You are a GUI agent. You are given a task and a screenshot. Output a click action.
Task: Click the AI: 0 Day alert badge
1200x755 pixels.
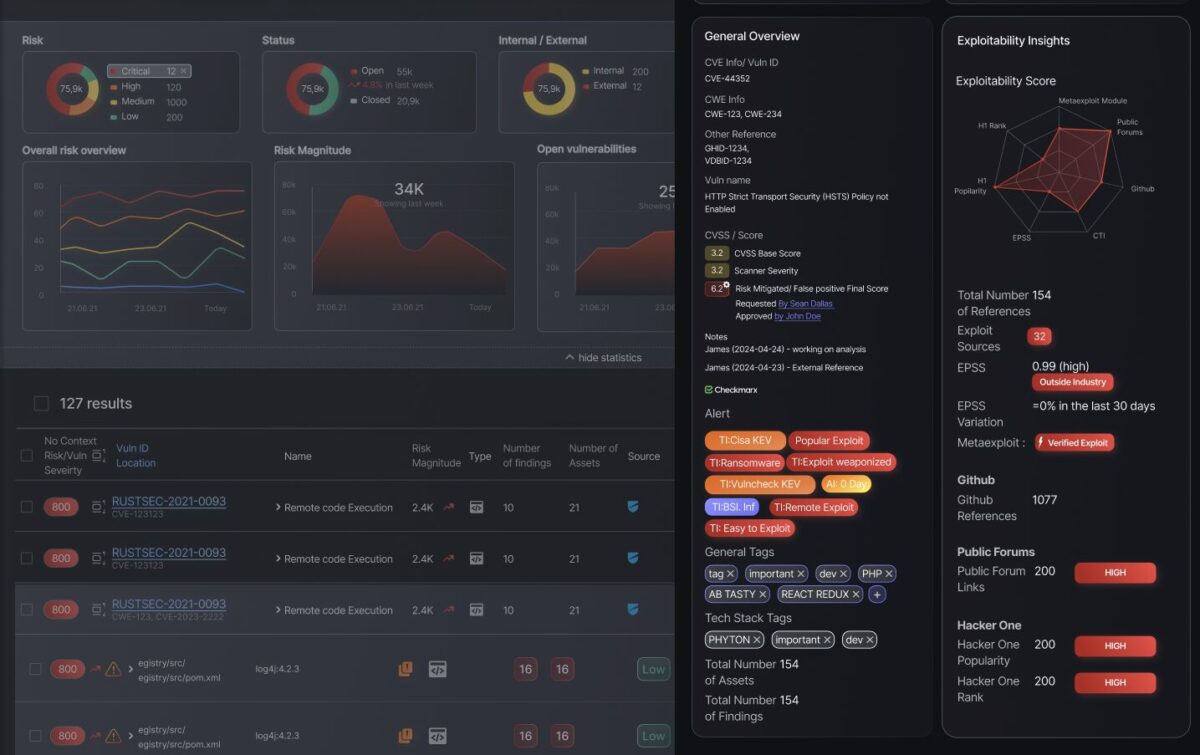point(846,485)
